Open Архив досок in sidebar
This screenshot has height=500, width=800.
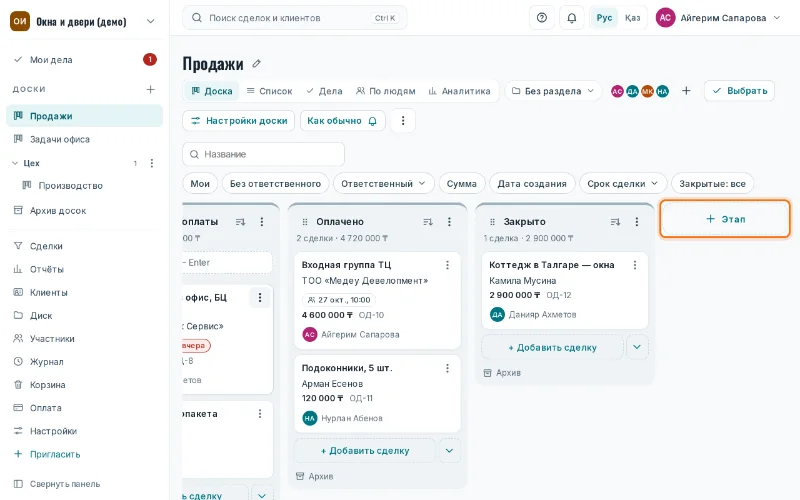click(85, 211)
